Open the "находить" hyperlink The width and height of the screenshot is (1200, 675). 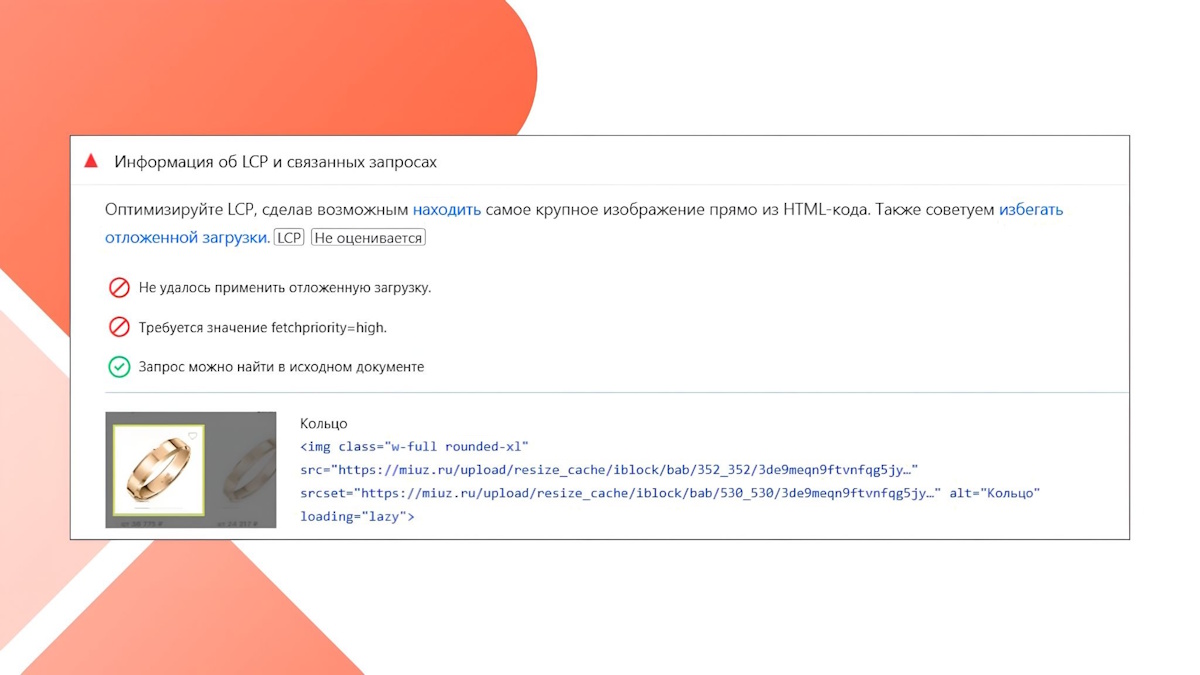[447, 210]
